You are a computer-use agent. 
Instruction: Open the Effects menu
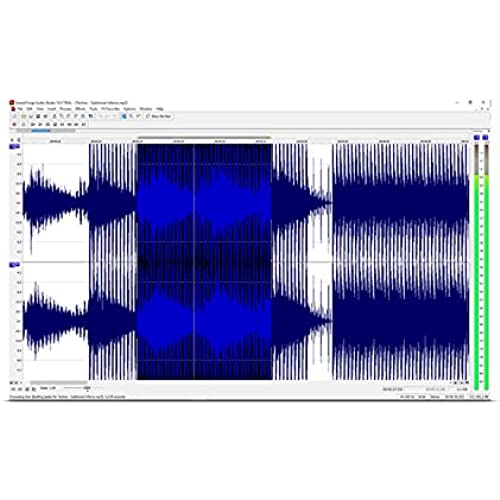[80, 109]
